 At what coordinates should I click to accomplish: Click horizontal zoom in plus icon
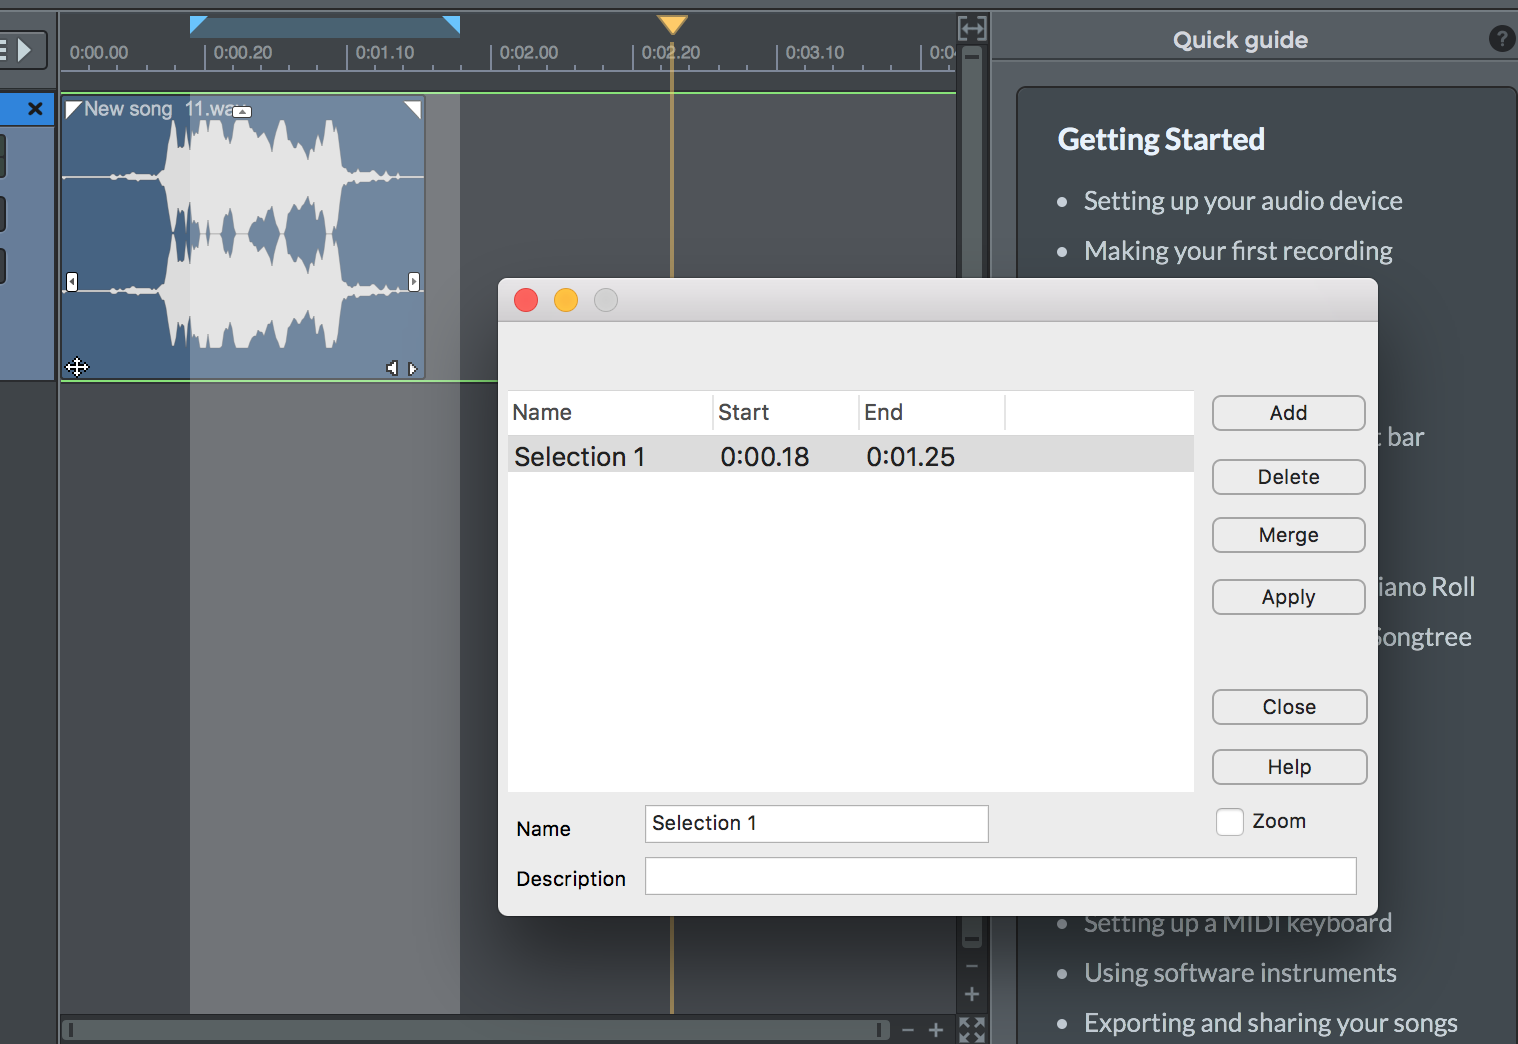click(936, 1030)
